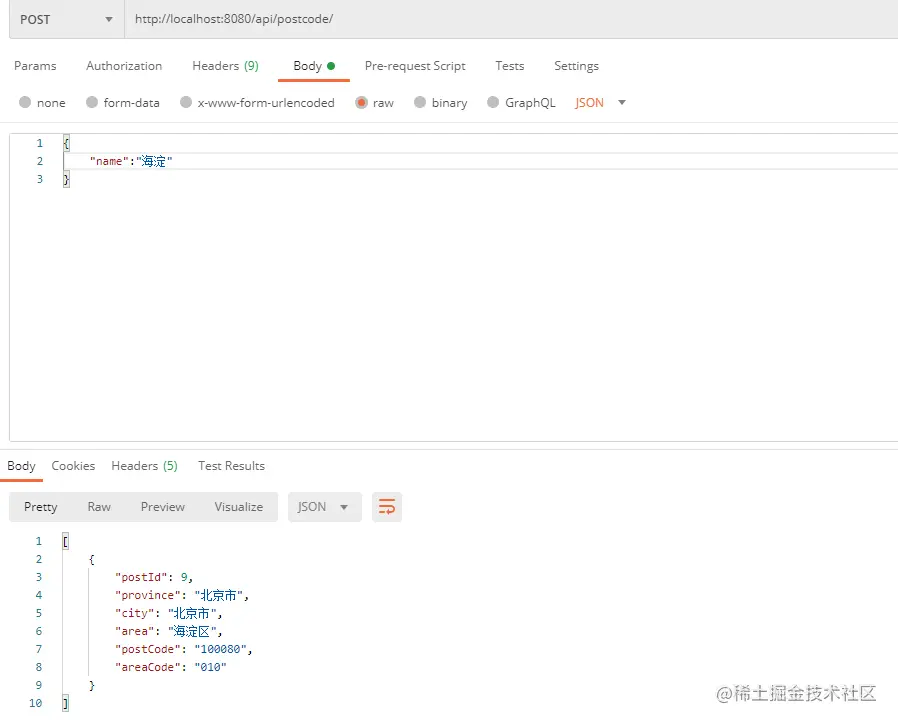Open the response JSON format dropdown
Screen dimensions: 898x725
click(x=325, y=507)
